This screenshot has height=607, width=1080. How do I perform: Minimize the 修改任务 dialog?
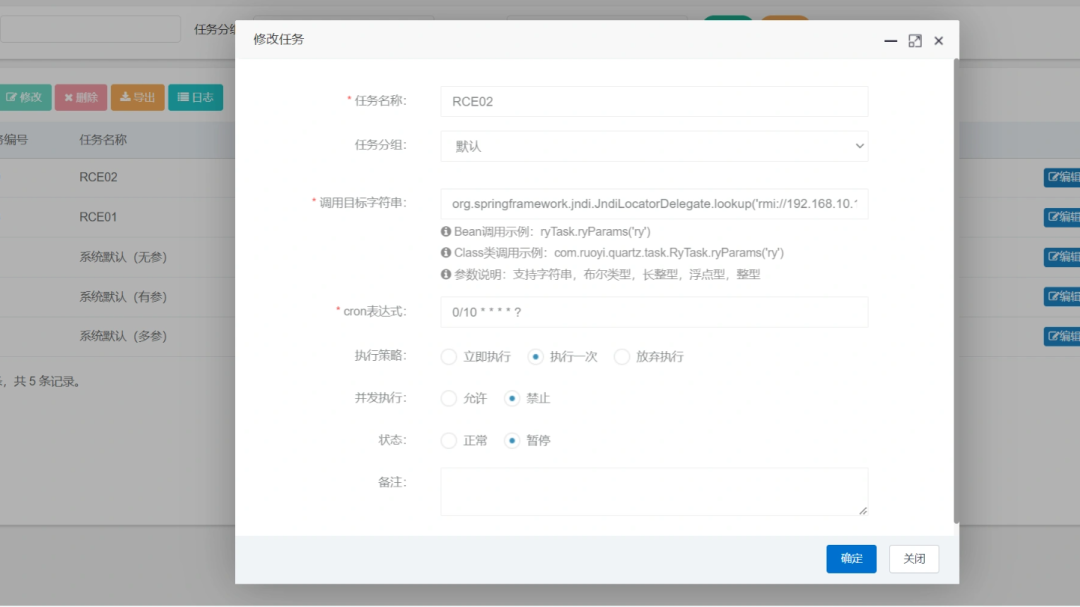(x=890, y=41)
